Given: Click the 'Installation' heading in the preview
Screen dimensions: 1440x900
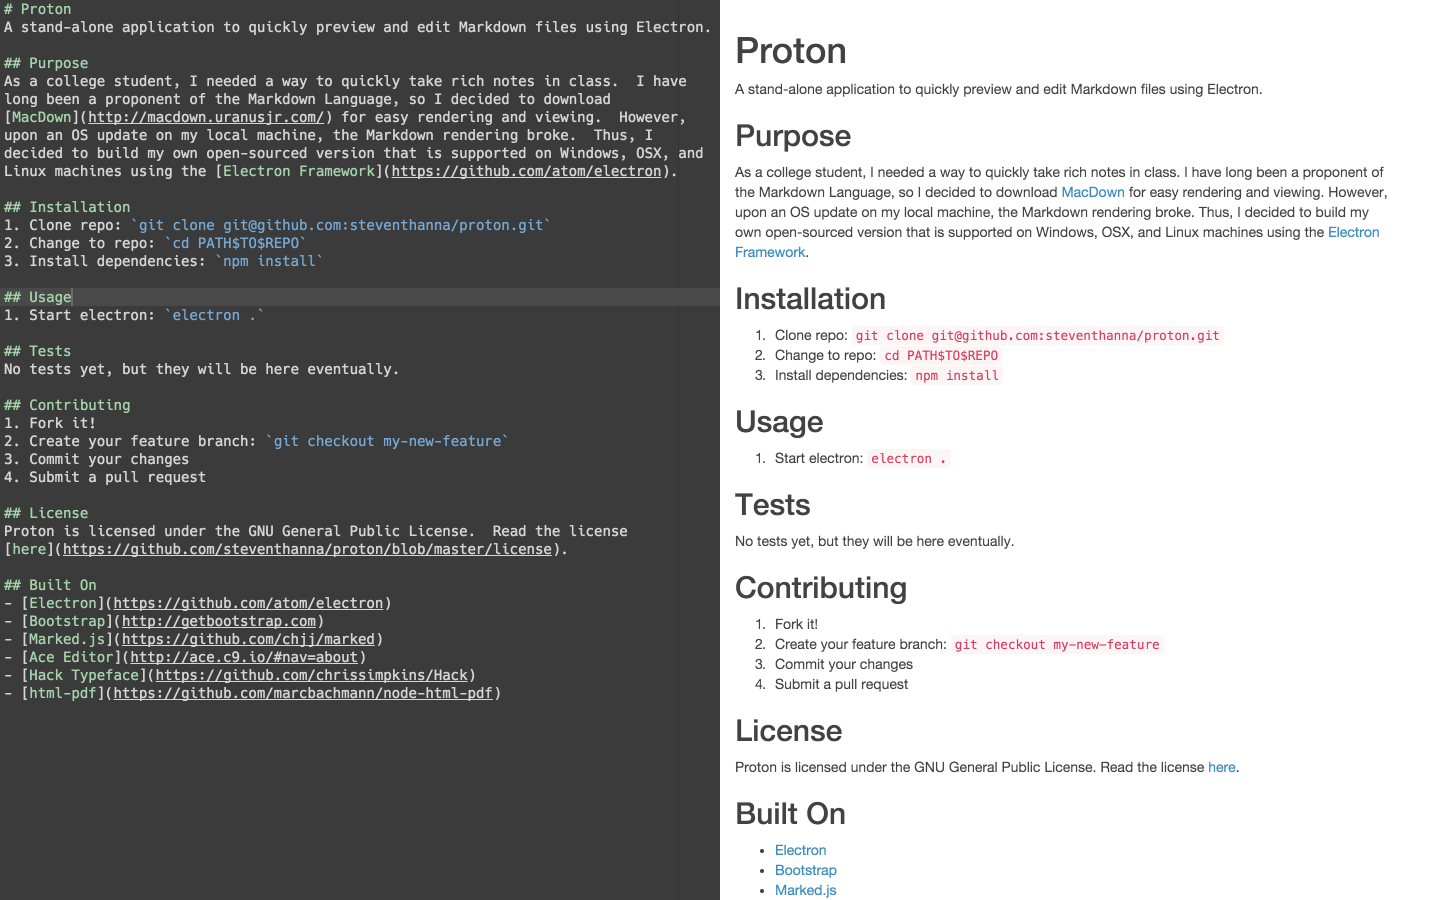Looking at the screenshot, I should (x=810, y=299).
